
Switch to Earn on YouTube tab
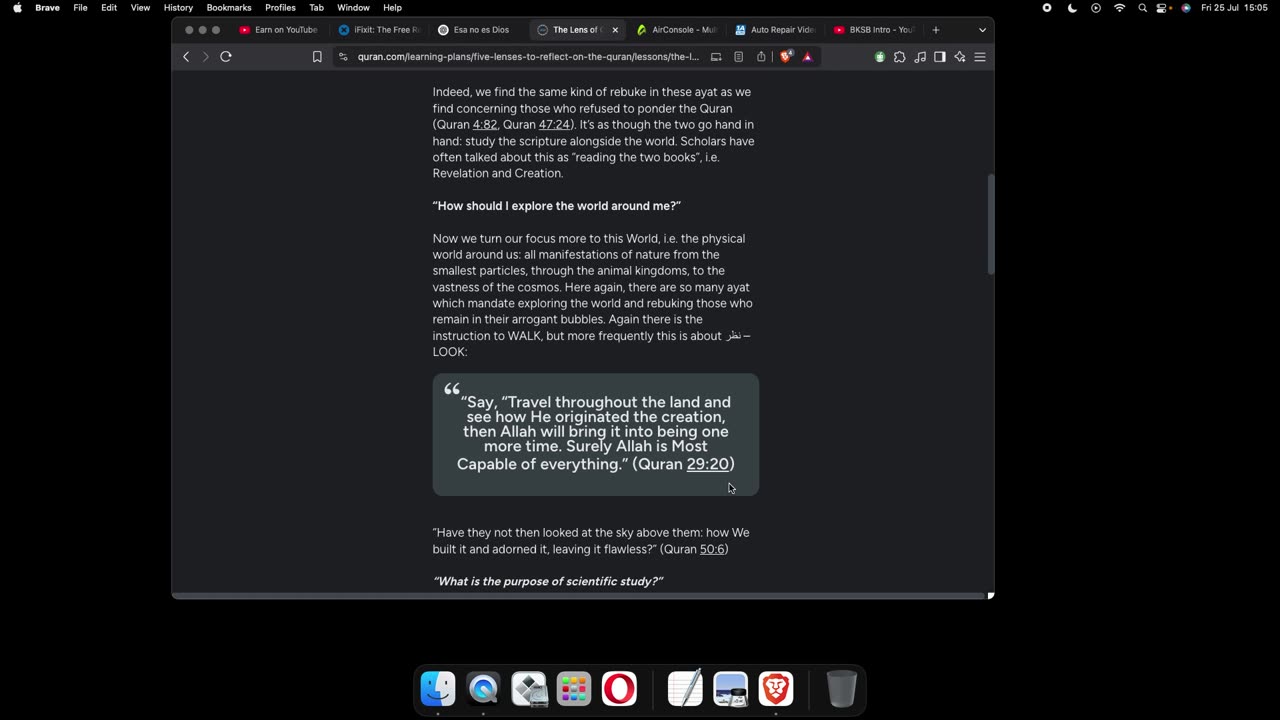(279, 30)
